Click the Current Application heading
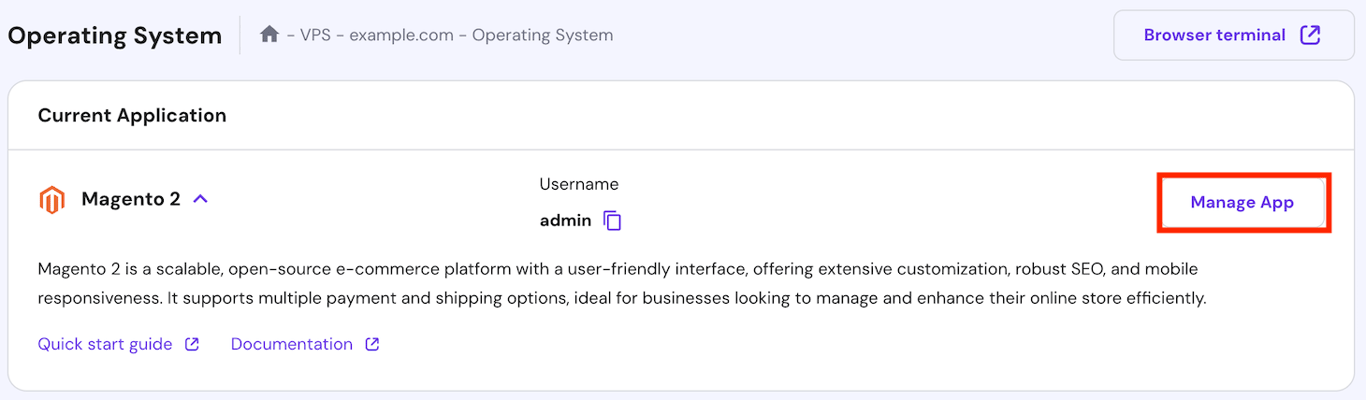 pyautogui.click(x=132, y=115)
